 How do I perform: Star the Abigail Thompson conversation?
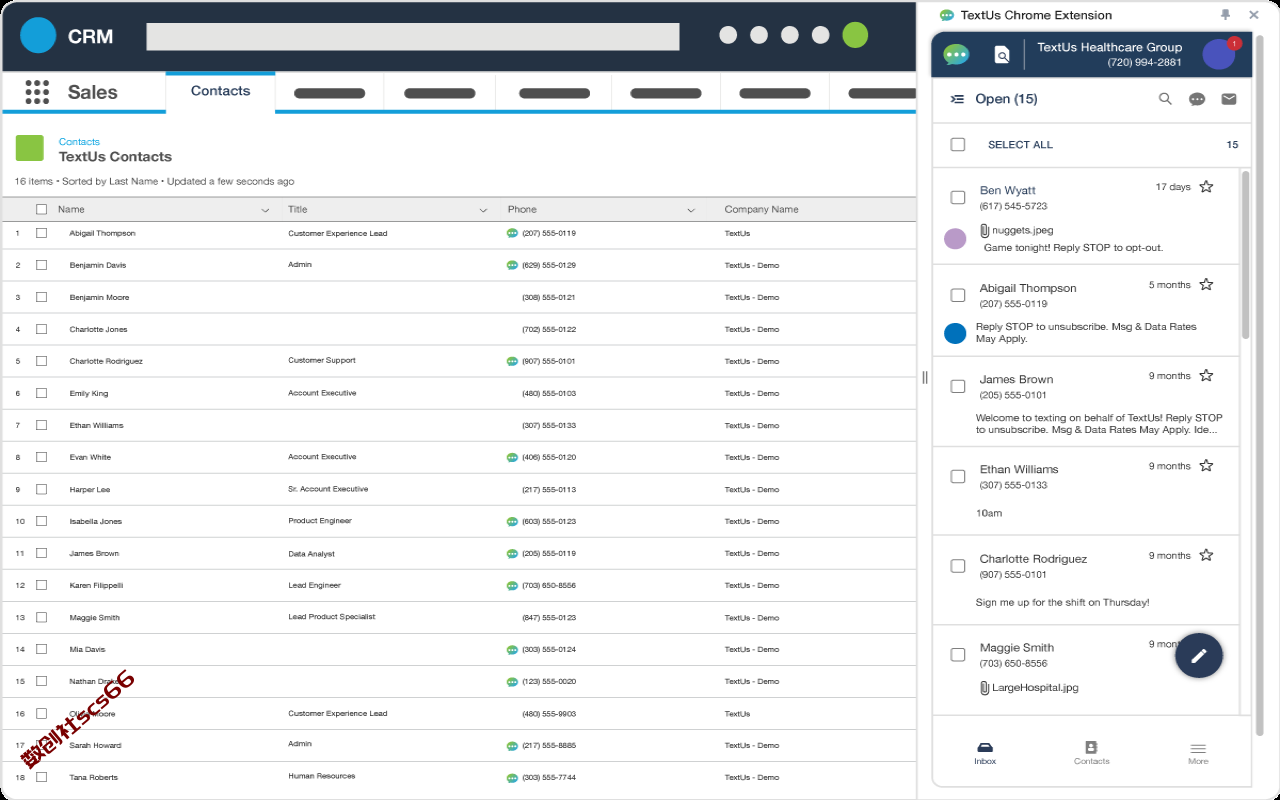point(1206,285)
